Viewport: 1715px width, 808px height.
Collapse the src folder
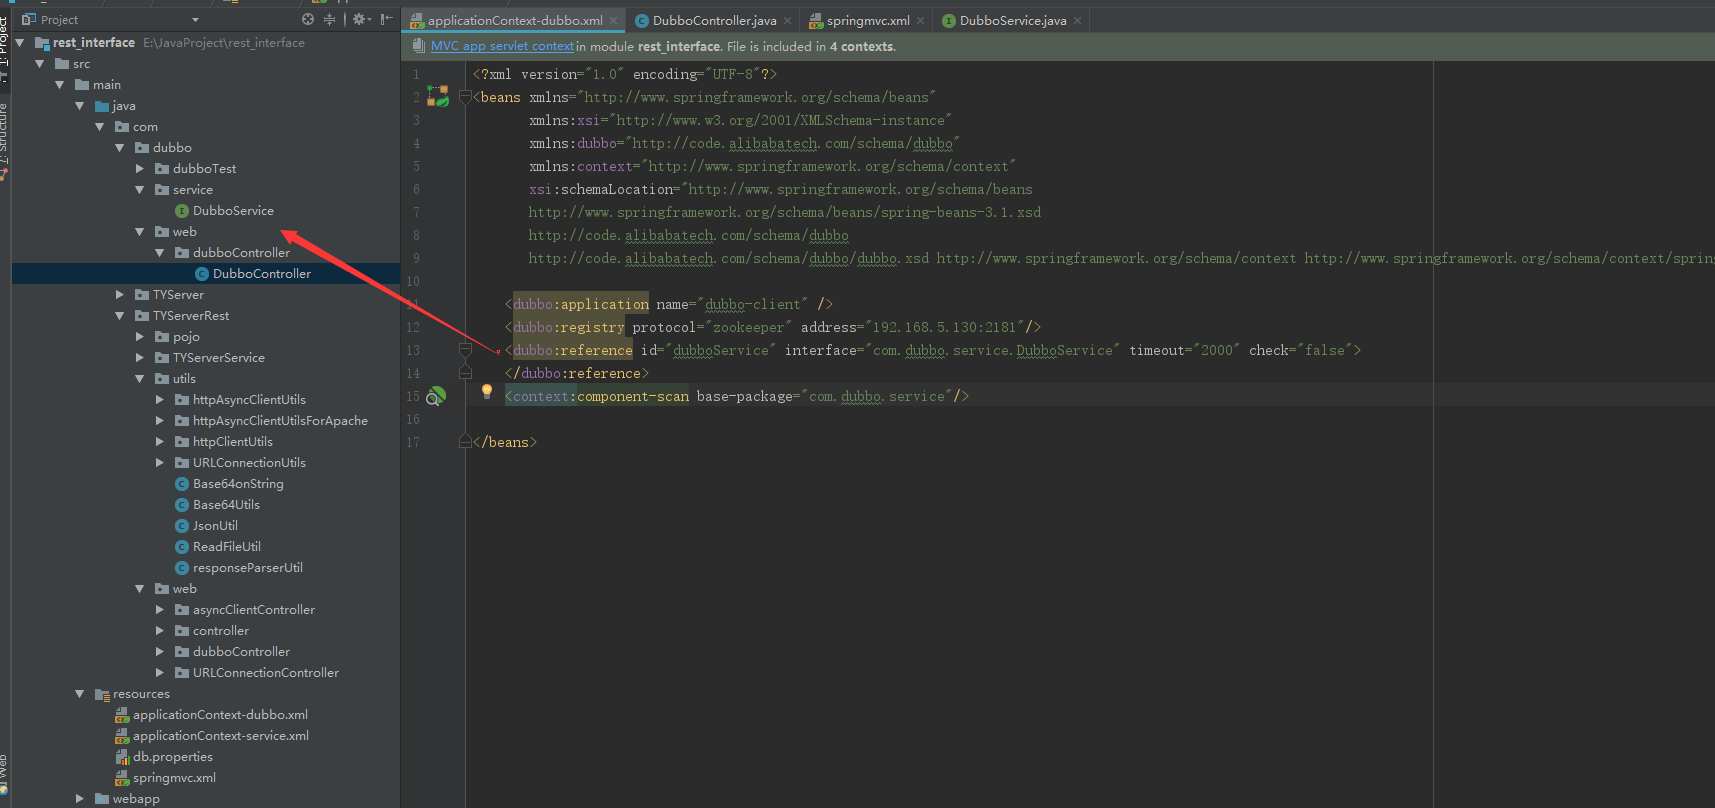point(39,64)
